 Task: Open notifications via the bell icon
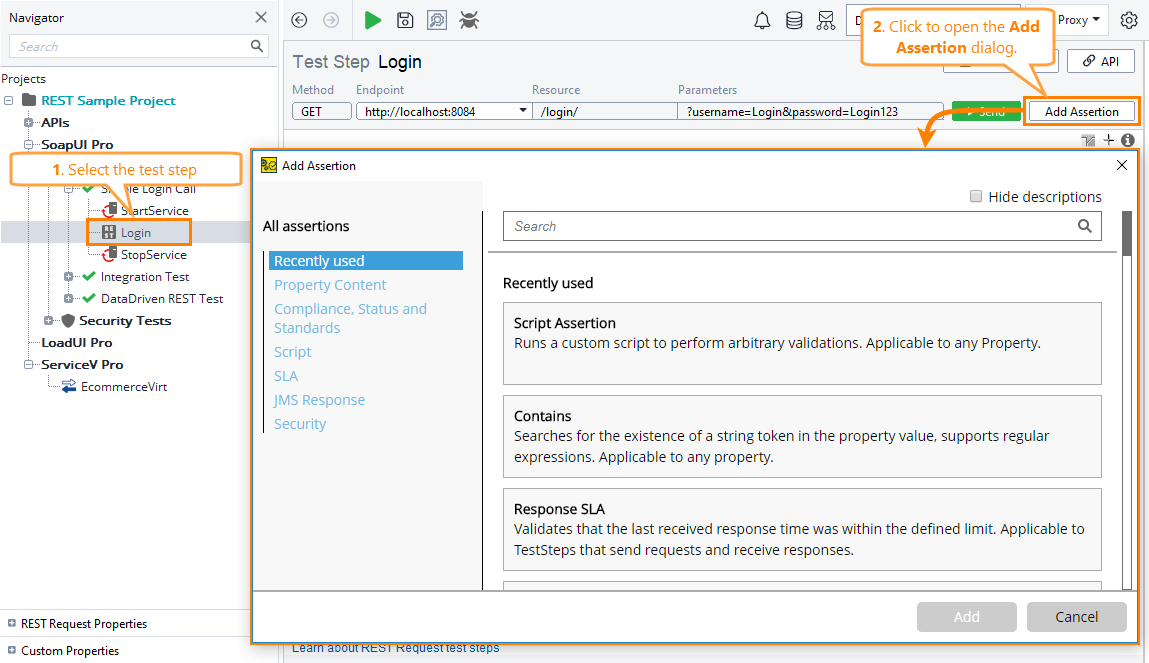pyautogui.click(x=762, y=21)
